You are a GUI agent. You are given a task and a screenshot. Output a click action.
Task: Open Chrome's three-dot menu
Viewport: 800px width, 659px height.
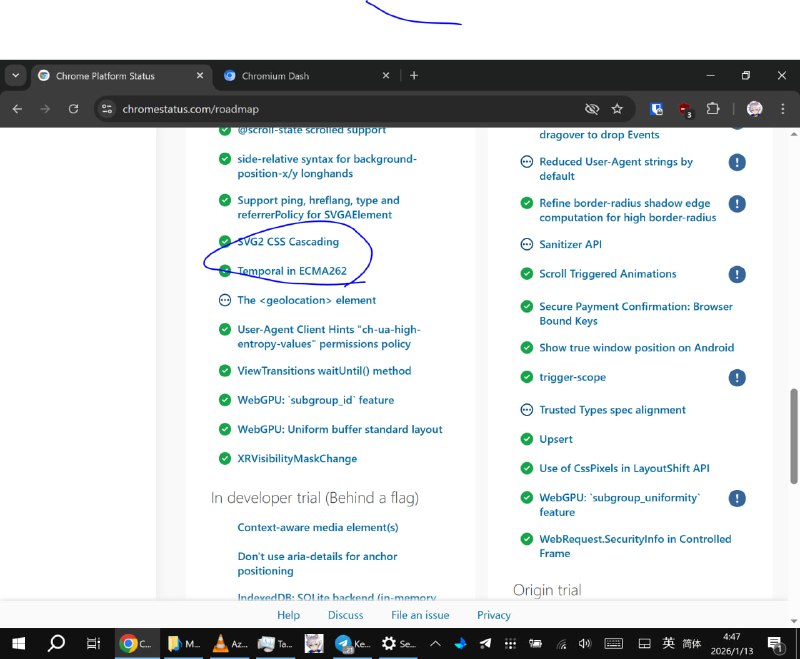click(783, 109)
